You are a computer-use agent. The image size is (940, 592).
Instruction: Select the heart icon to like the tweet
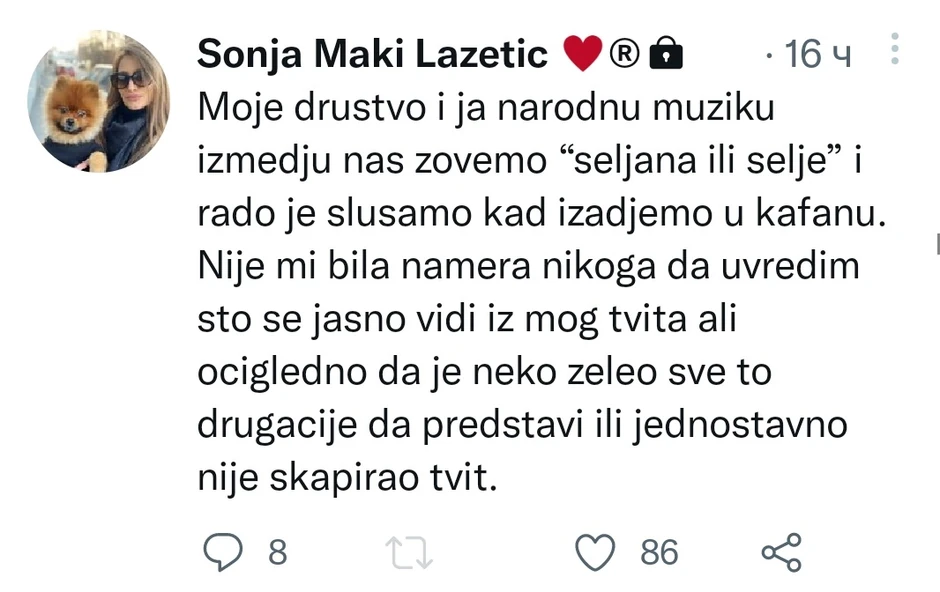click(x=595, y=551)
